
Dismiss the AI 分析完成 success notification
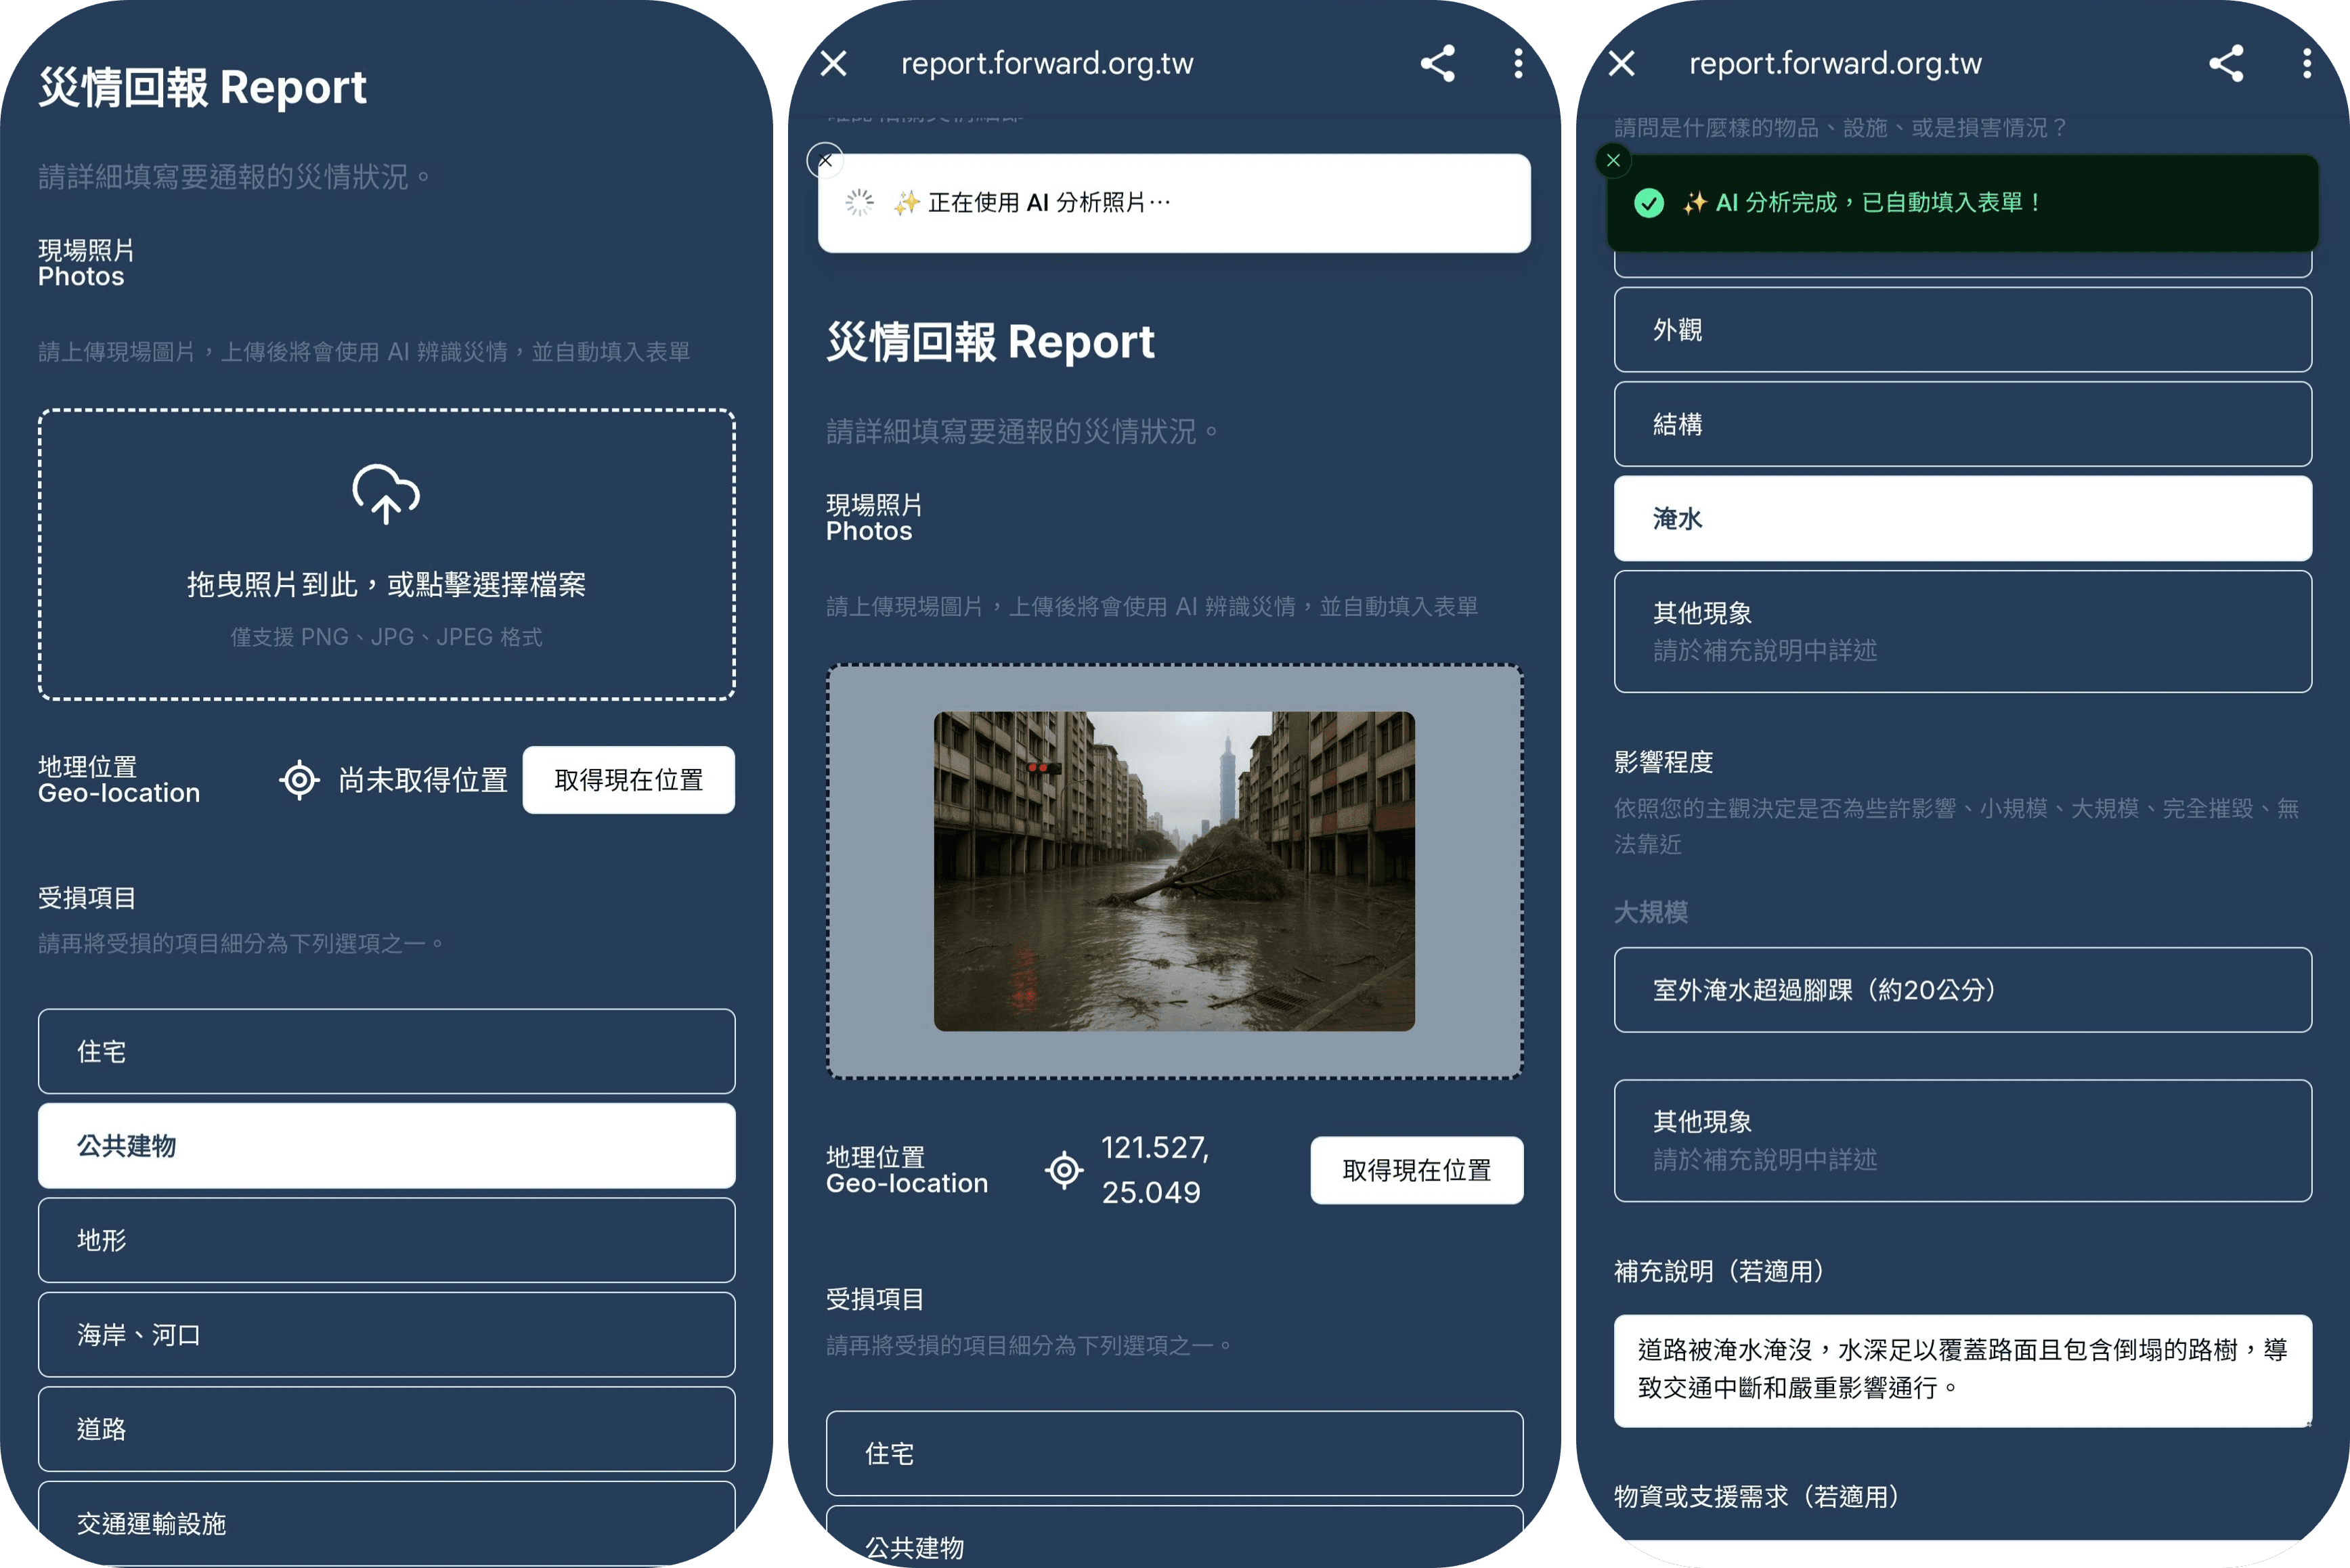click(1613, 159)
